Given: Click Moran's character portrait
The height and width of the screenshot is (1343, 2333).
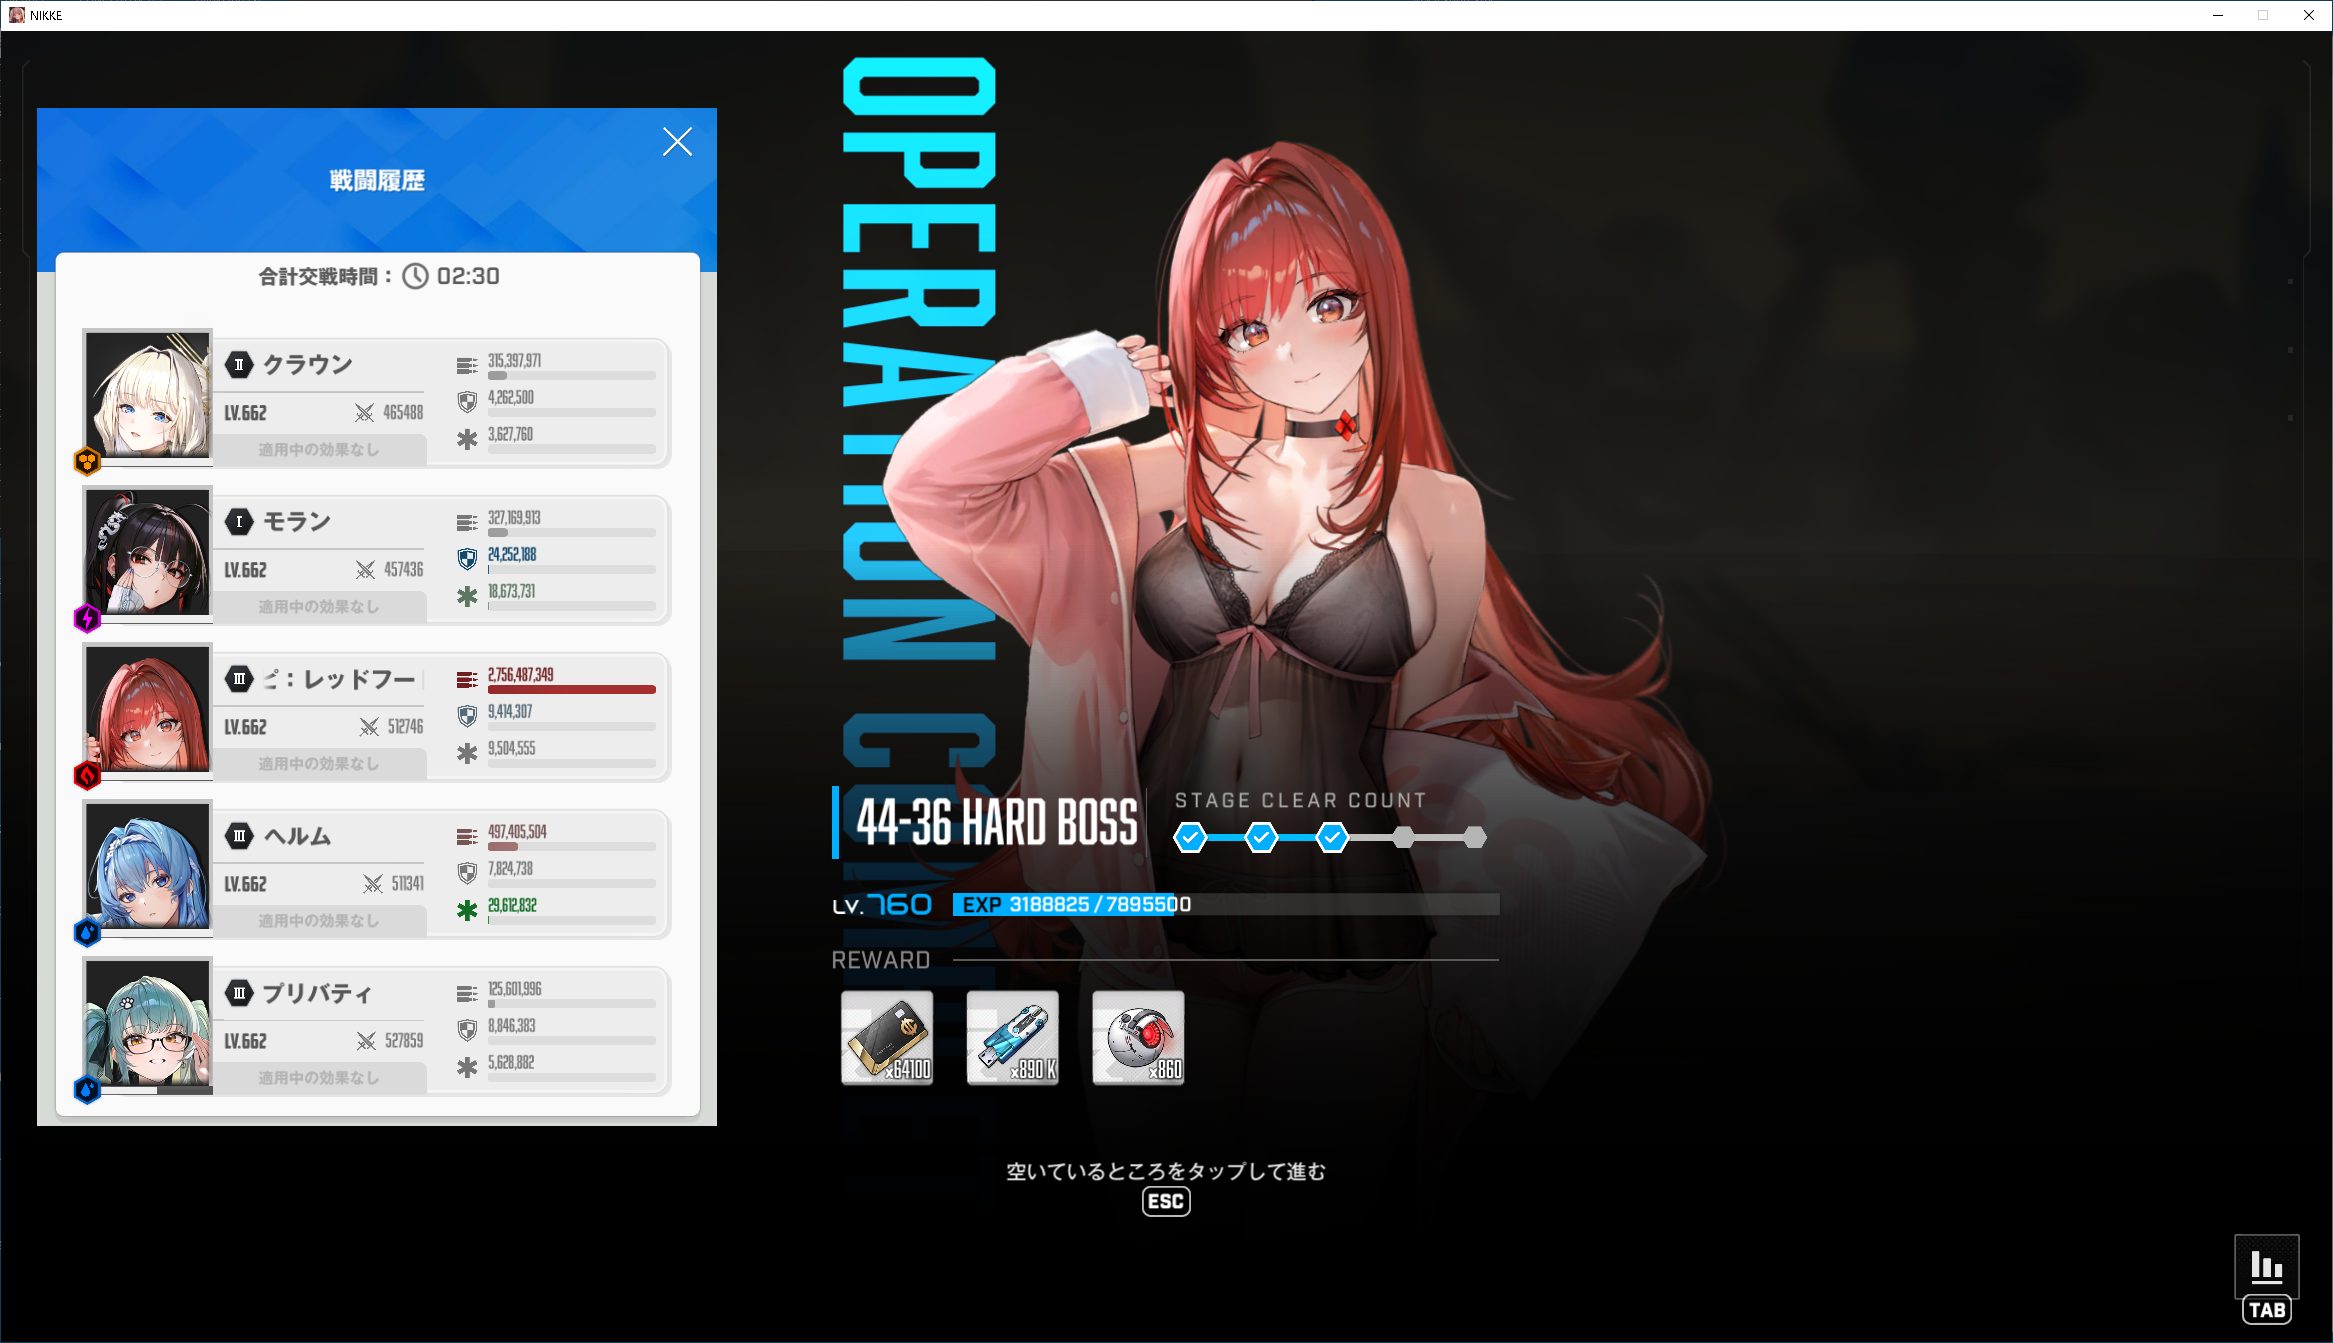Looking at the screenshot, I should click(x=148, y=552).
